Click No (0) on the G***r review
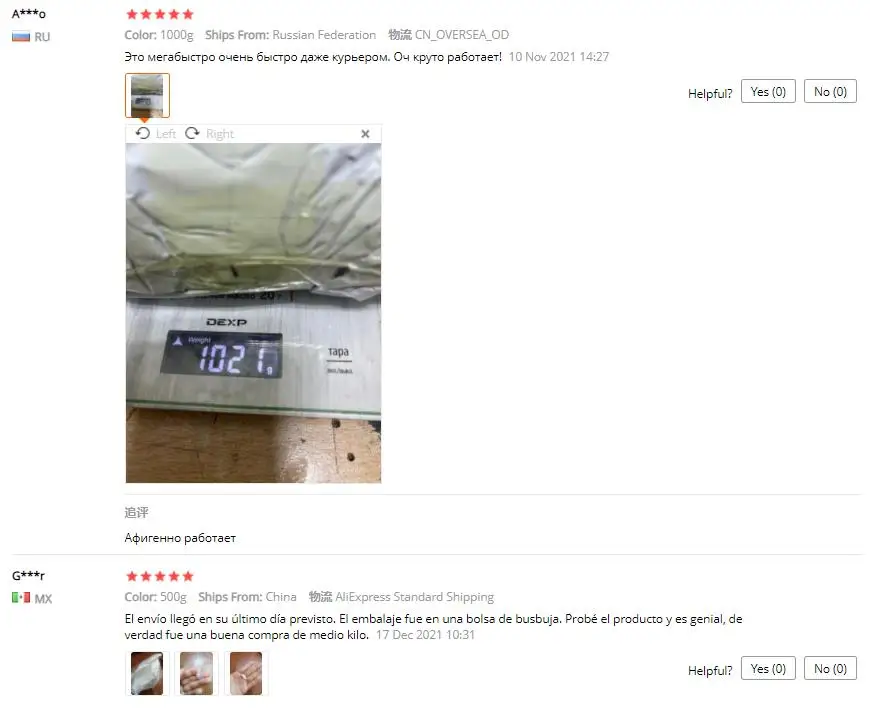Viewport: 870px width, 711px height. [x=830, y=668]
